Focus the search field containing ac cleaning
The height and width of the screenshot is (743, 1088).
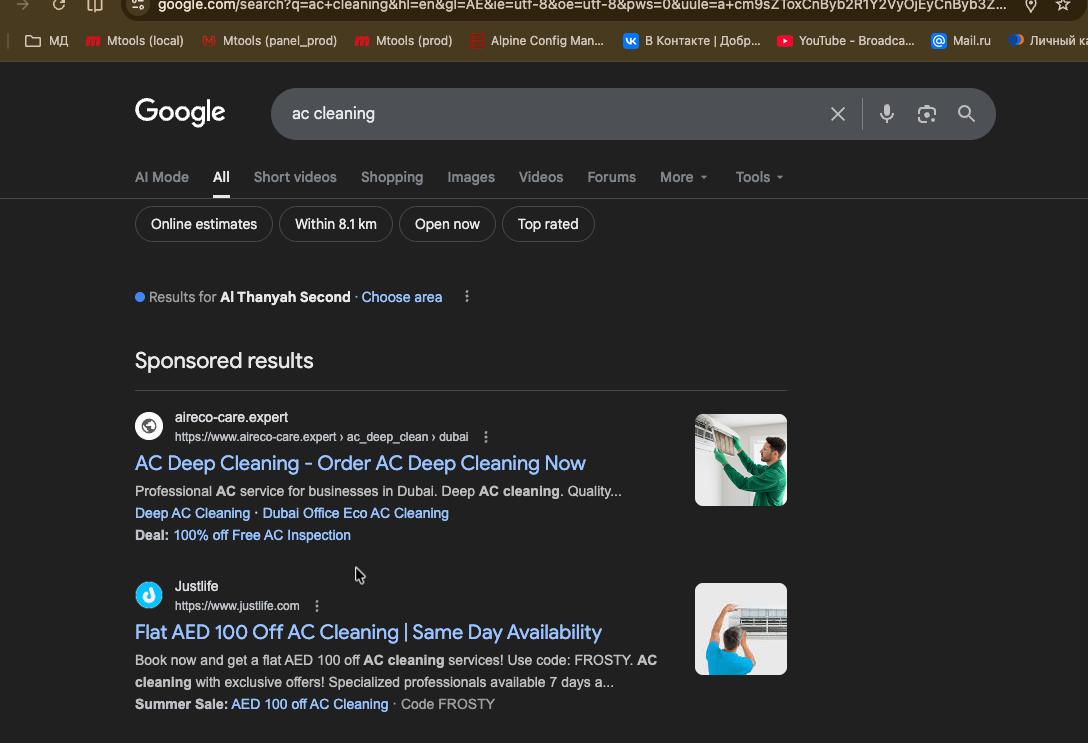click(548, 114)
